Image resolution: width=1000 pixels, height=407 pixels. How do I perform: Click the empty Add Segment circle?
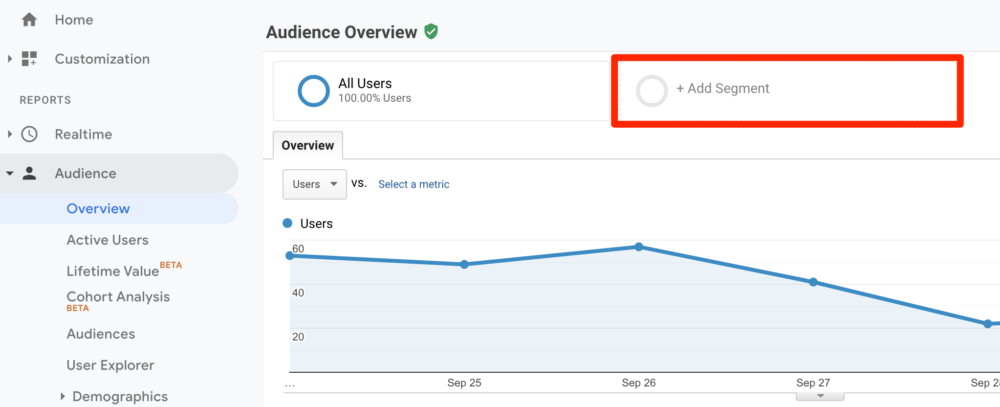[652, 91]
